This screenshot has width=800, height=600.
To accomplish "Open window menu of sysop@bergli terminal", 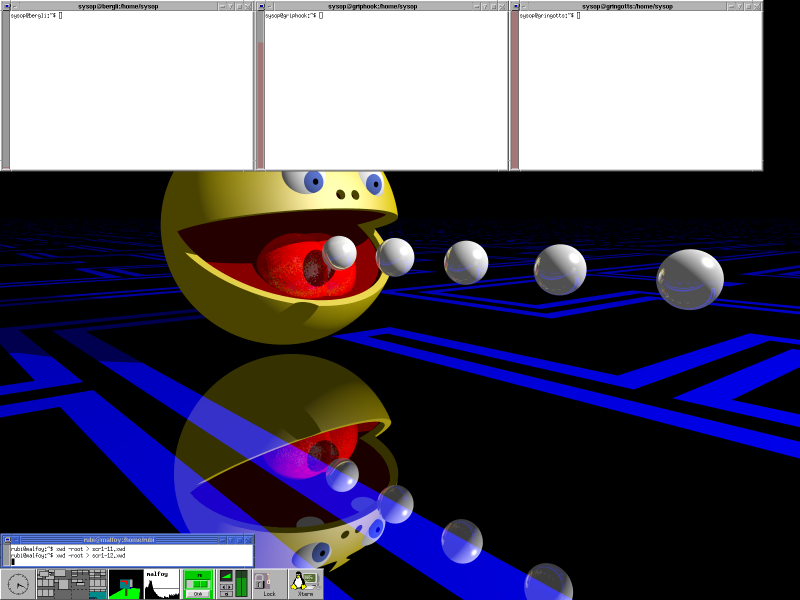I will 7,6.
